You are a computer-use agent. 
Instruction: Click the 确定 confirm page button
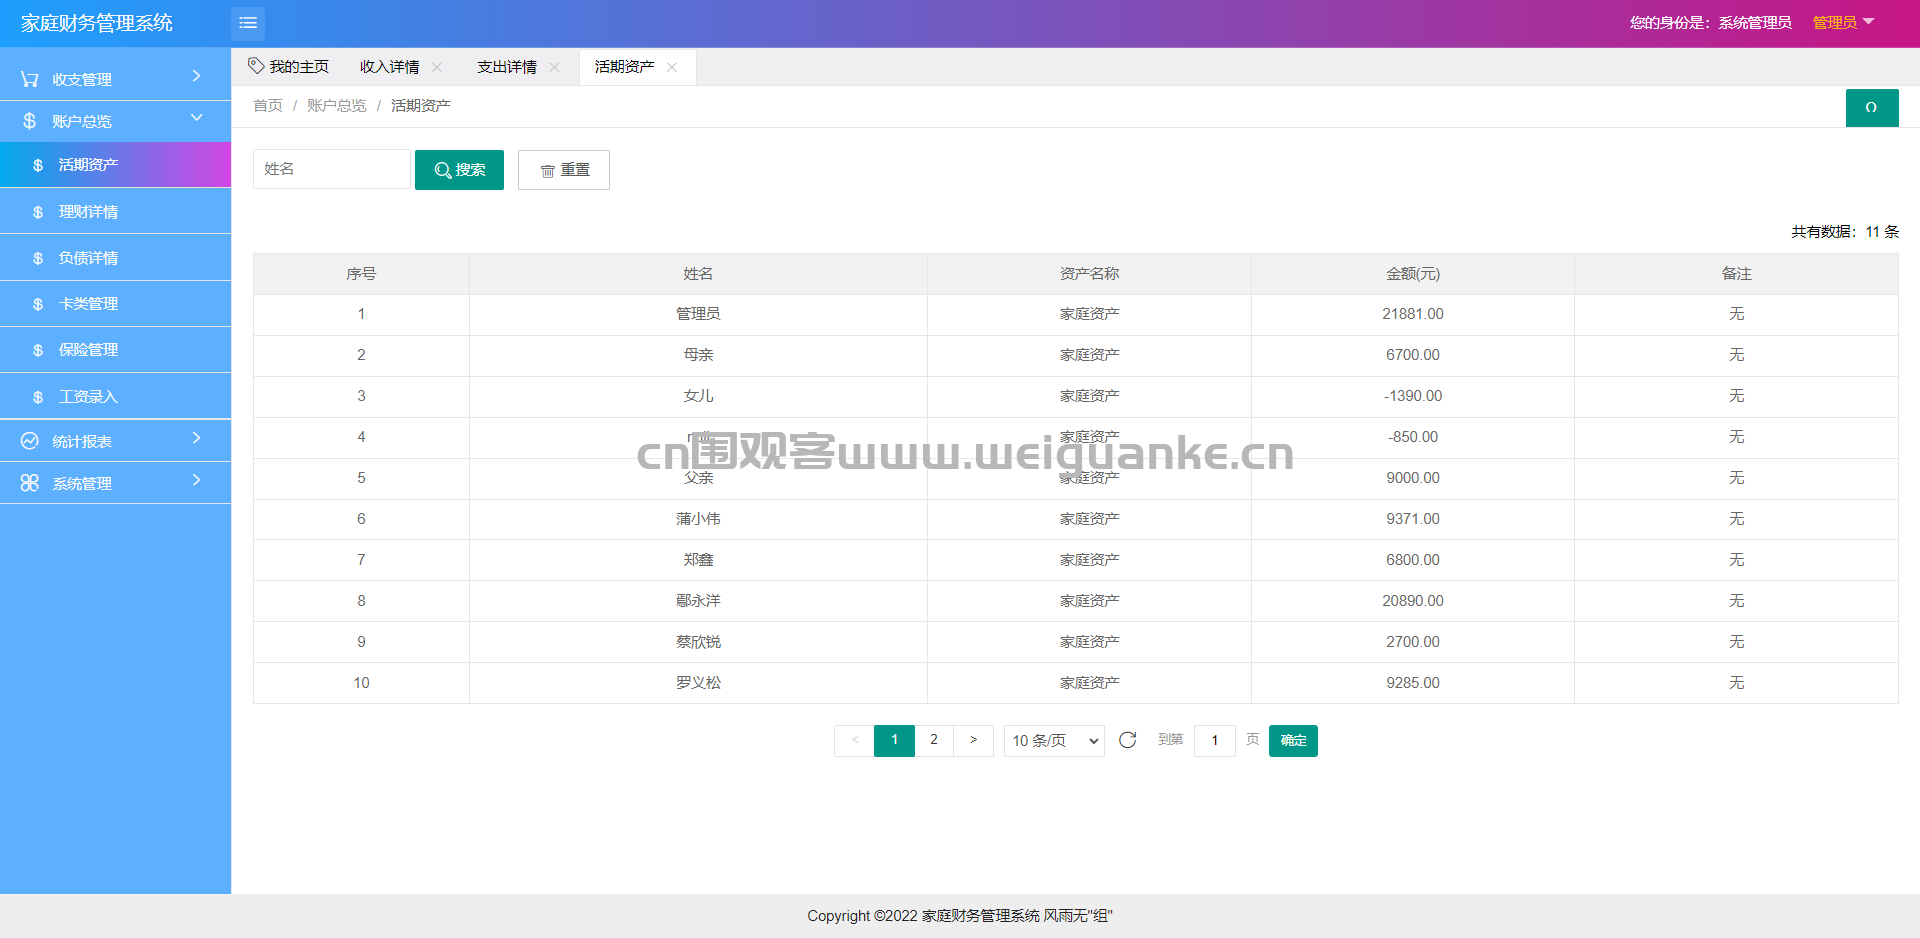[x=1293, y=741]
